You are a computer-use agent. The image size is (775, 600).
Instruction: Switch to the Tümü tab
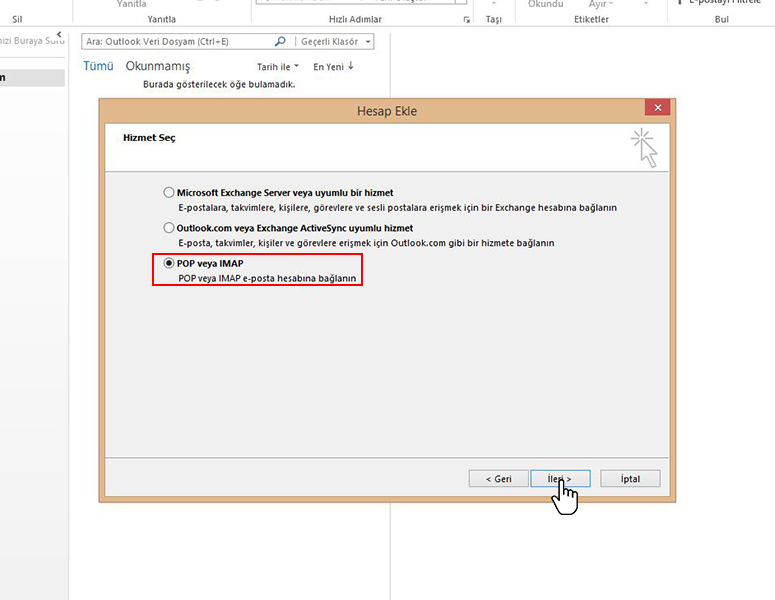click(x=98, y=66)
